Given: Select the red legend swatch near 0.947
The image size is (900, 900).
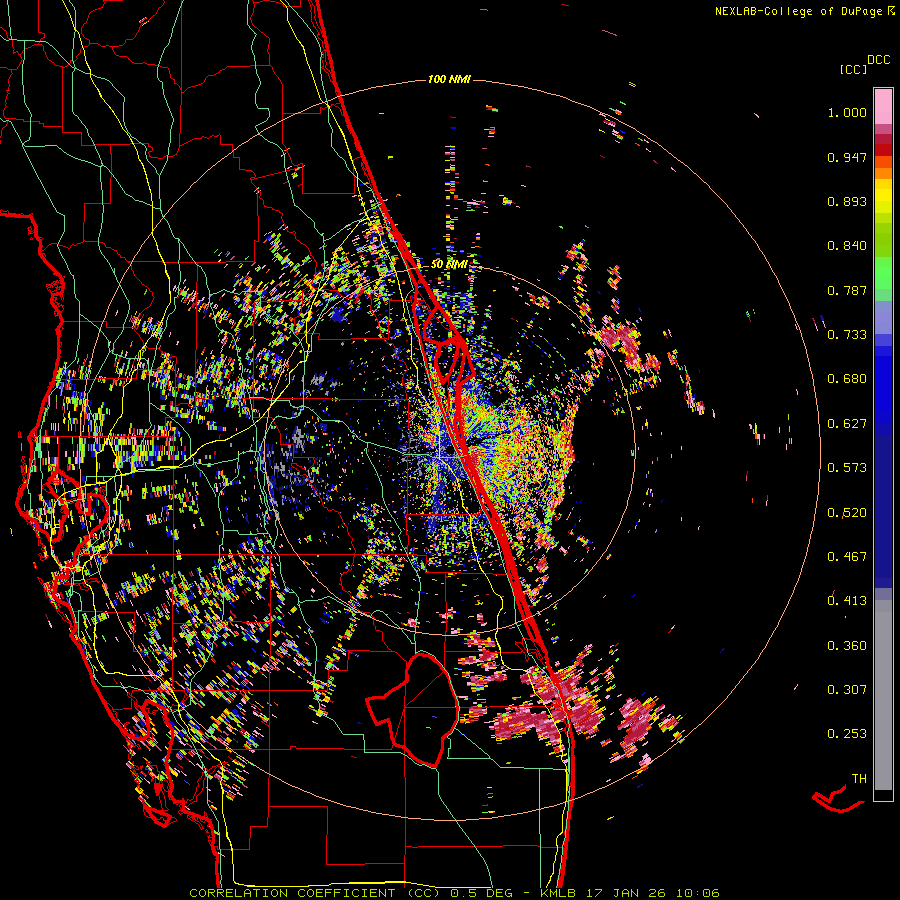Looking at the screenshot, I should click(883, 148).
